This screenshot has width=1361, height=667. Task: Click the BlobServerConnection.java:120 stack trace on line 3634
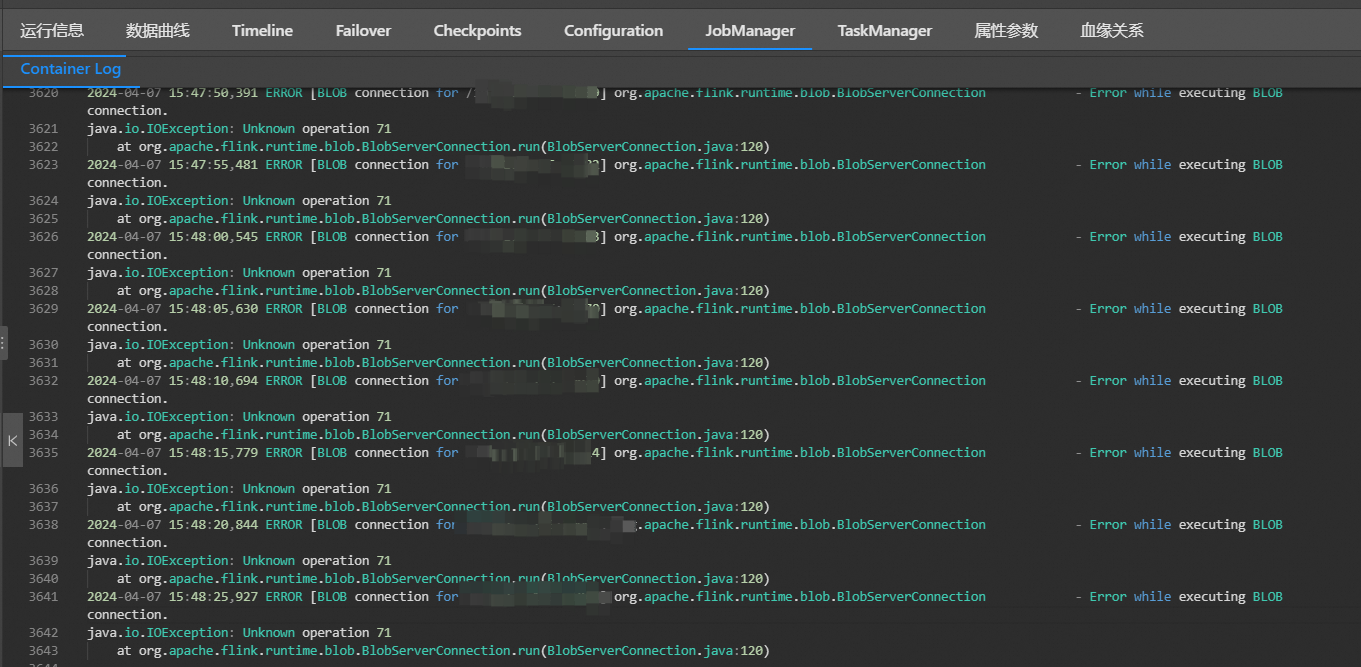click(x=655, y=434)
